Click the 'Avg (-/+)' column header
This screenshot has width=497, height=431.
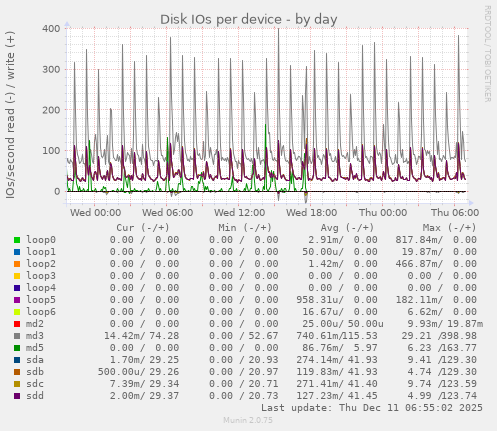point(347,228)
